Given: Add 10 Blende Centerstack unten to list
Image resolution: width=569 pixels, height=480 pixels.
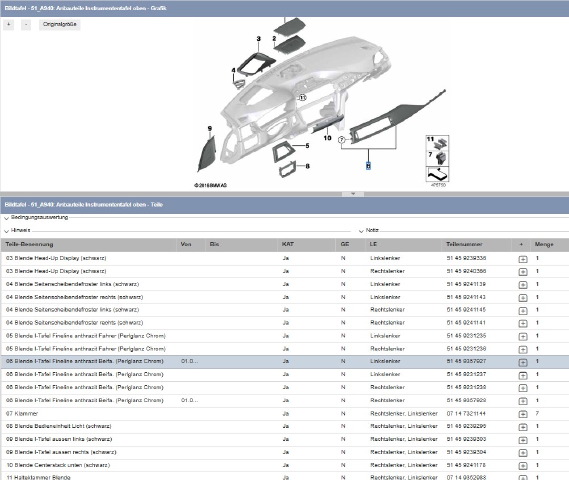Looking at the screenshot, I should [523, 466].
